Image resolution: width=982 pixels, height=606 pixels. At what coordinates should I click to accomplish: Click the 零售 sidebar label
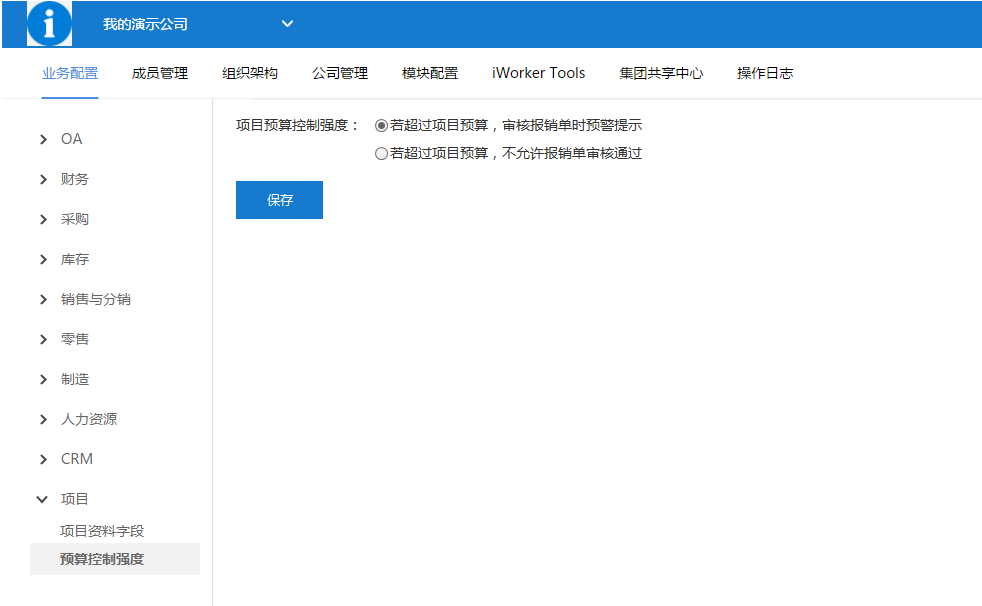tap(75, 339)
